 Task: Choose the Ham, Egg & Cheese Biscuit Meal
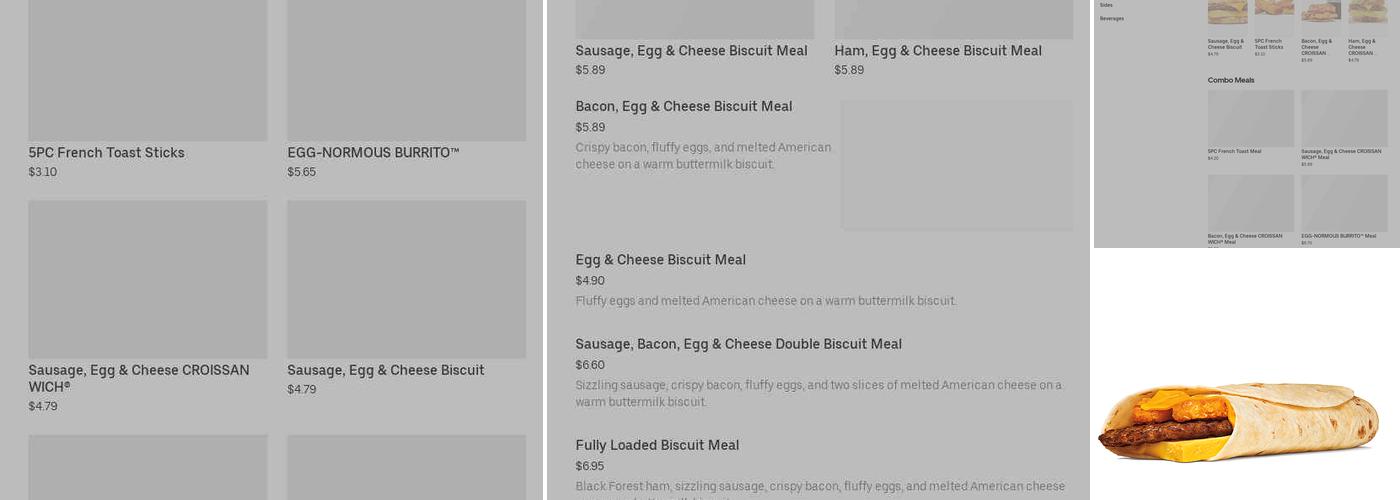[x=938, y=51]
